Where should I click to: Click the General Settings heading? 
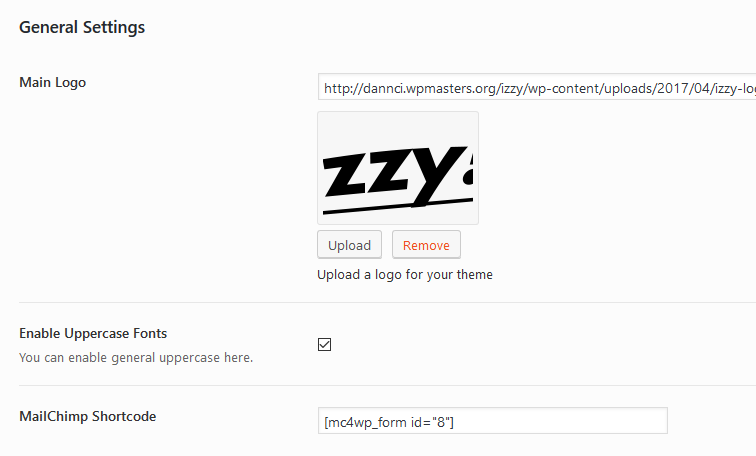click(x=82, y=27)
